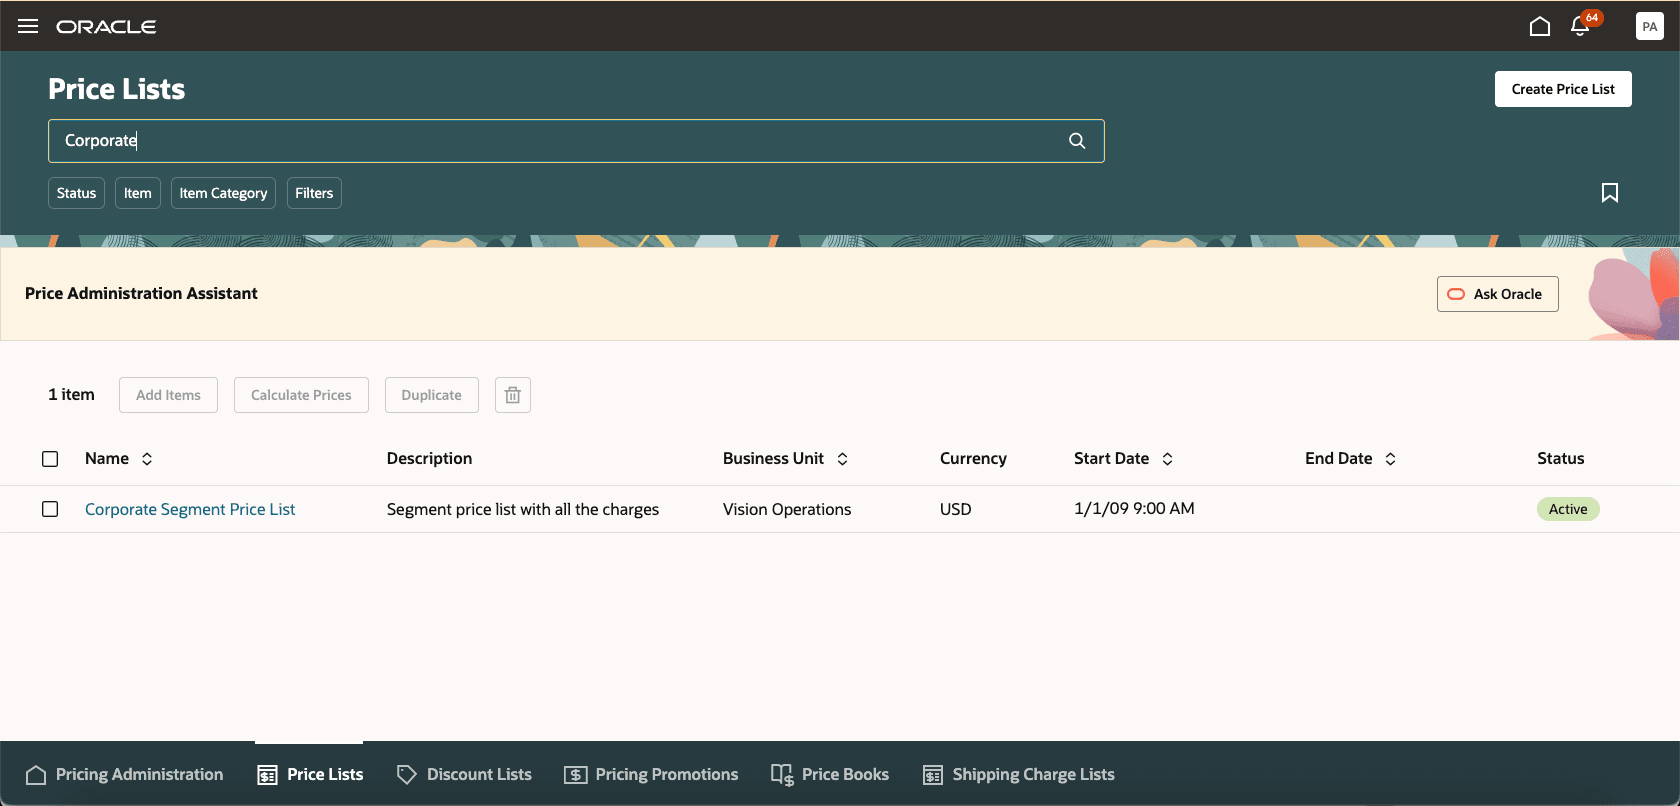The width and height of the screenshot is (1680, 806).
Task: Go to the Price Books tab
Action: pos(830,775)
